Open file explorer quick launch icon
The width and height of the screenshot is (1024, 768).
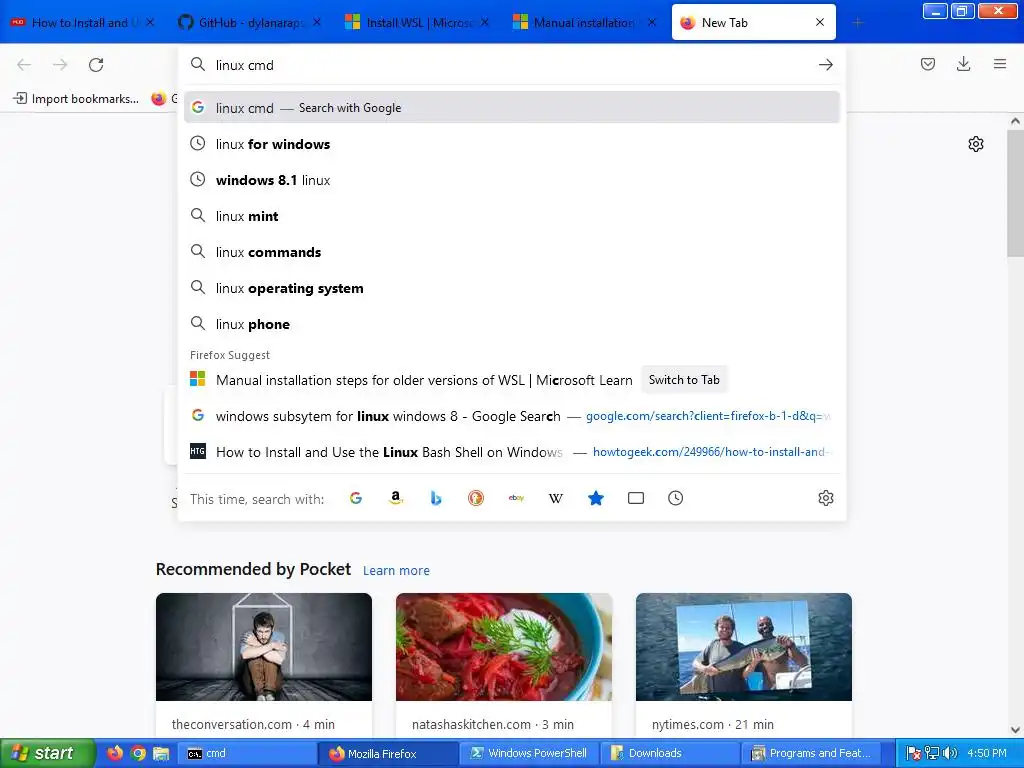pos(161,753)
